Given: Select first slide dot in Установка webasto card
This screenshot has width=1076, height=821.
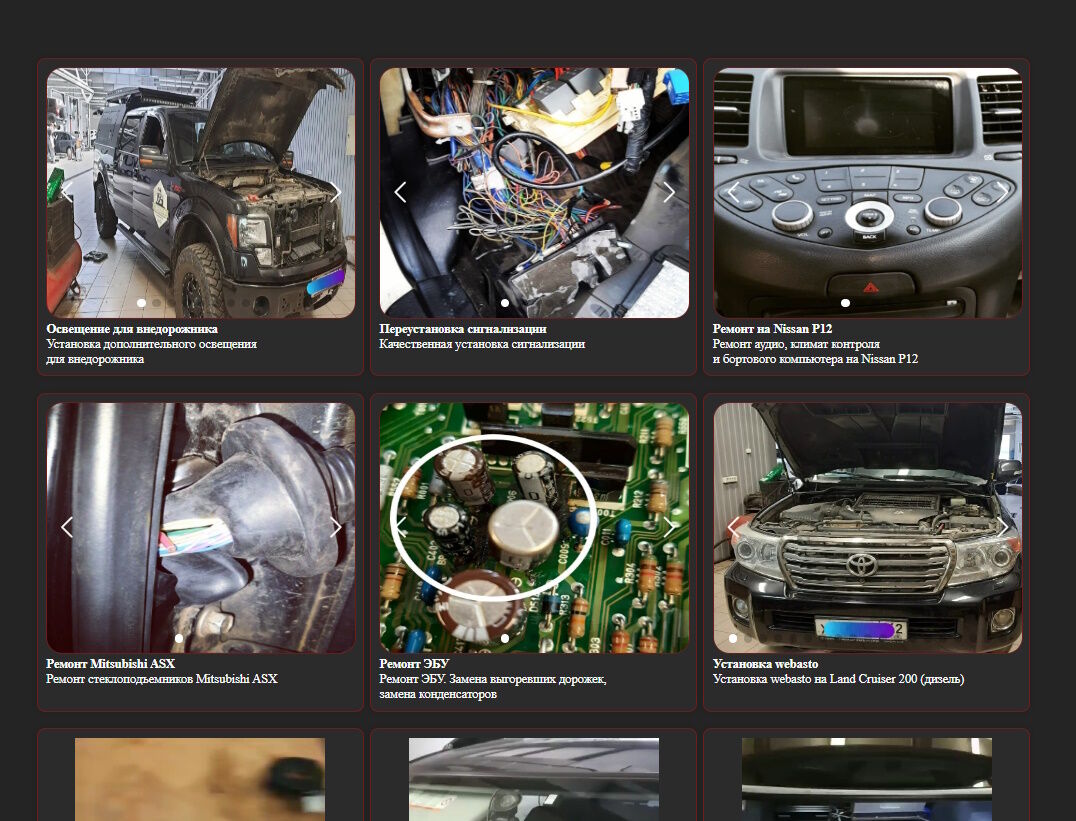Looking at the screenshot, I should tap(733, 638).
